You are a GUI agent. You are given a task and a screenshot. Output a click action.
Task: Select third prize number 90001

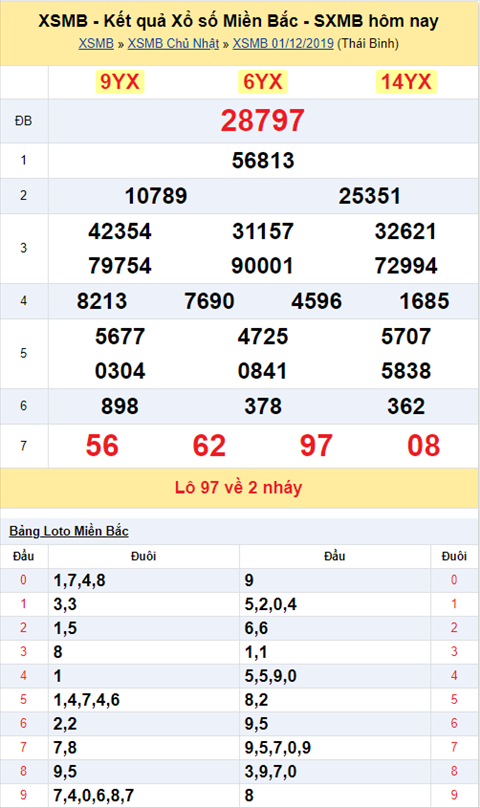(262, 266)
